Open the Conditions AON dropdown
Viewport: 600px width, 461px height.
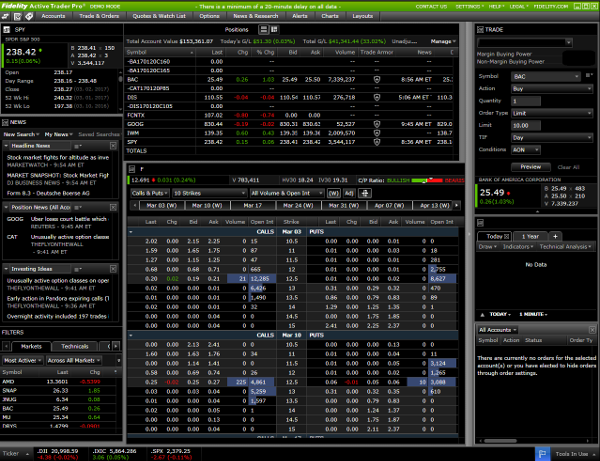coord(526,150)
